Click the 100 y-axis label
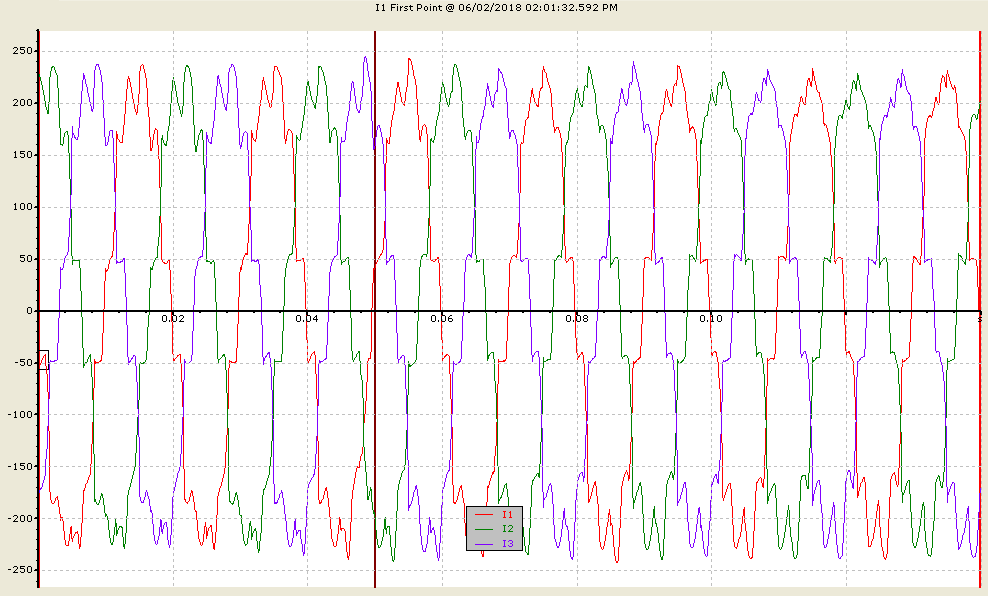Screen dimensions: 988x596 (22, 207)
